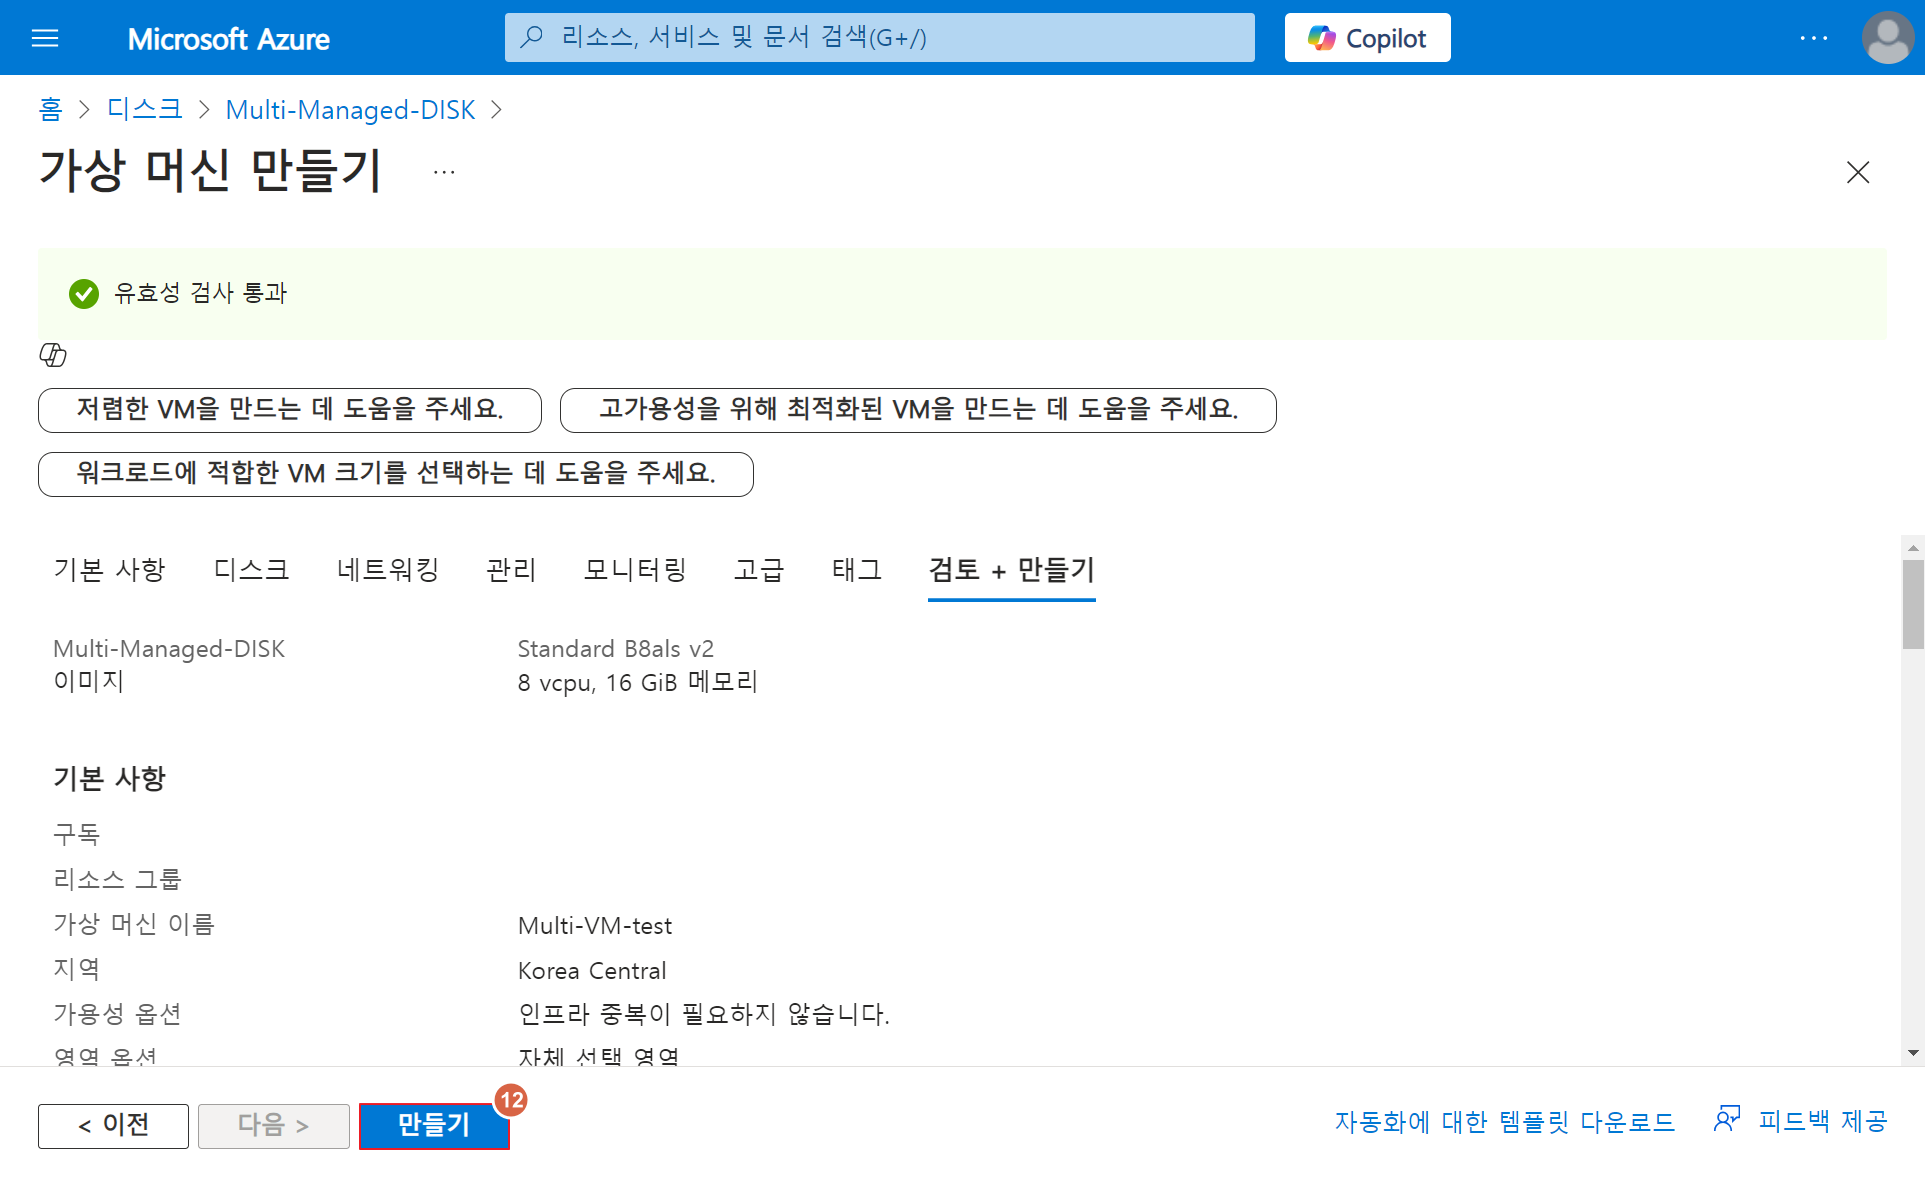This screenshot has width=1925, height=1195.
Task: Click the 피드백 제공 feedback icon
Action: pos(1727,1120)
